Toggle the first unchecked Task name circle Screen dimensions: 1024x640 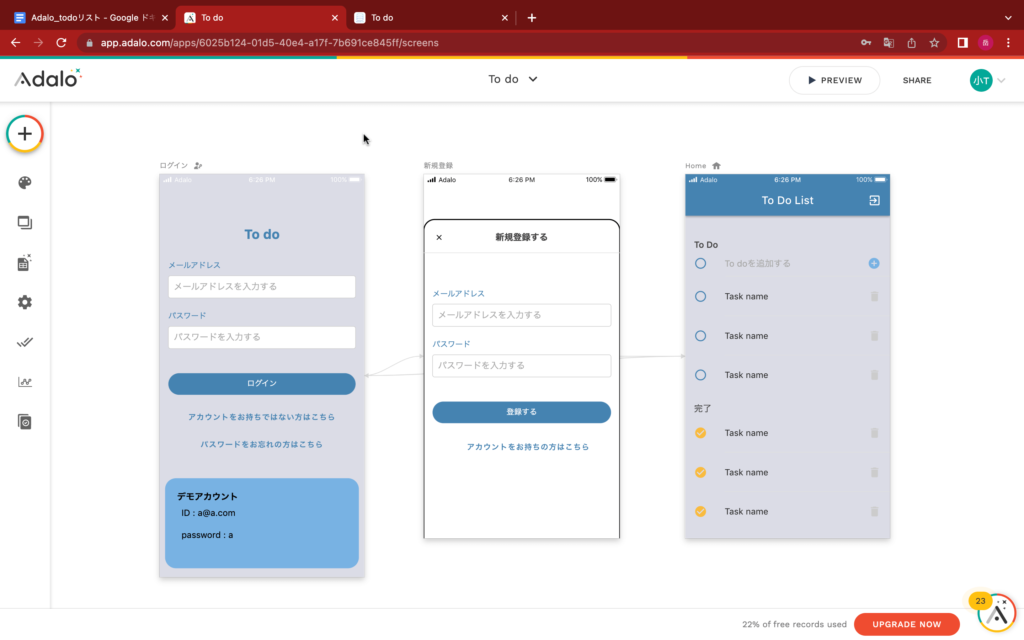click(700, 296)
